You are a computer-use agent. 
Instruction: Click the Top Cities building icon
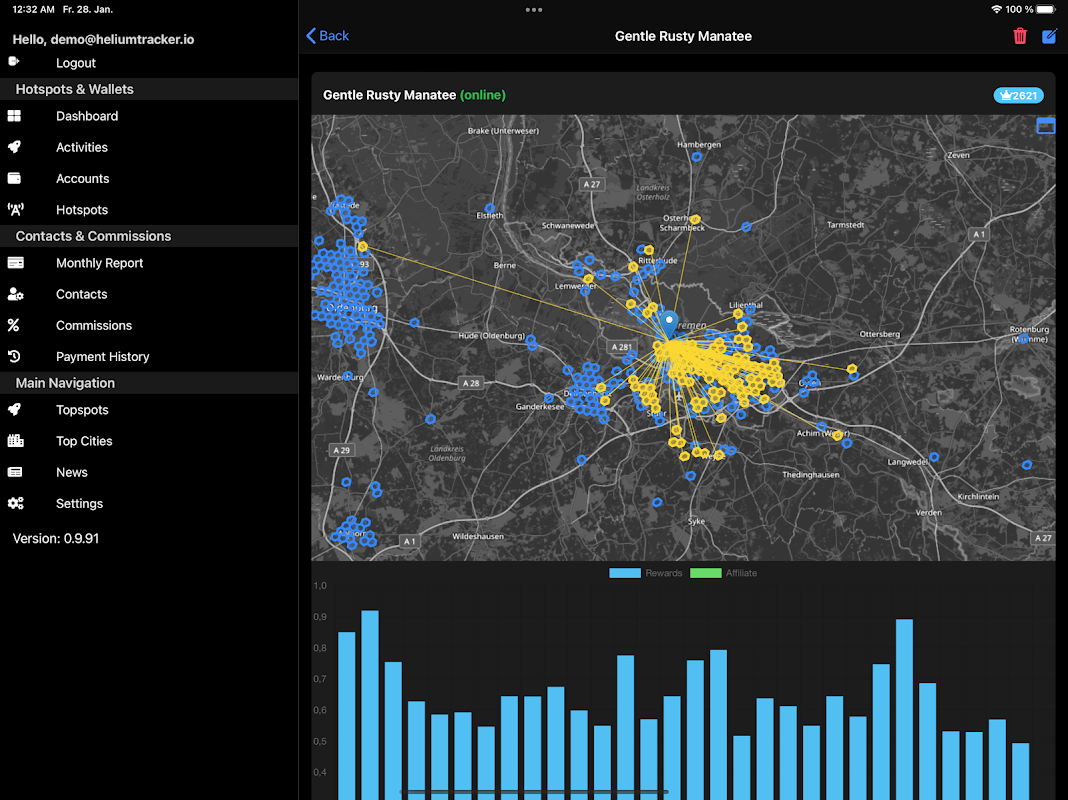point(15,441)
